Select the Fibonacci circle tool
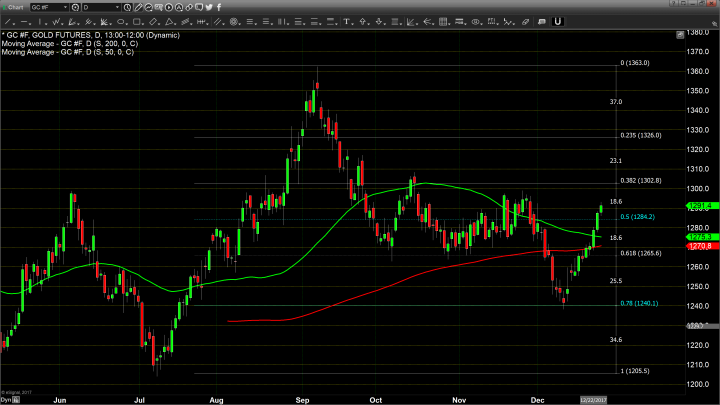The height and width of the screenshot is (405, 720). coord(234,22)
